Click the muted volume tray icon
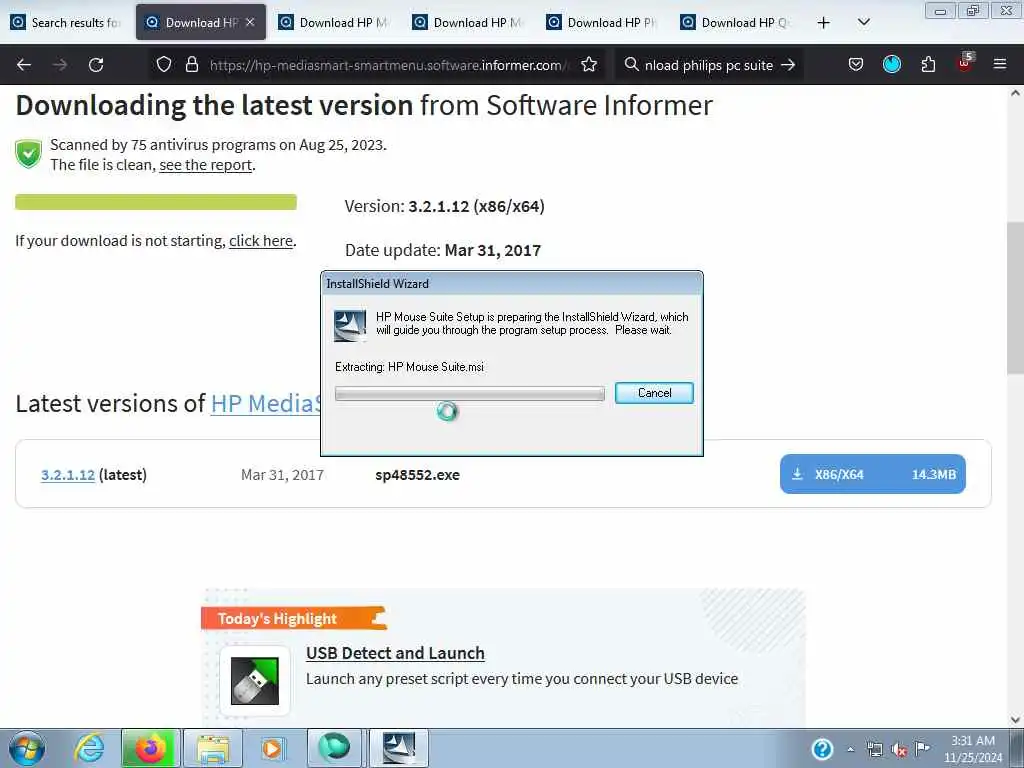This screenshot has width=1024, height=768. click(x=899, y=750)
